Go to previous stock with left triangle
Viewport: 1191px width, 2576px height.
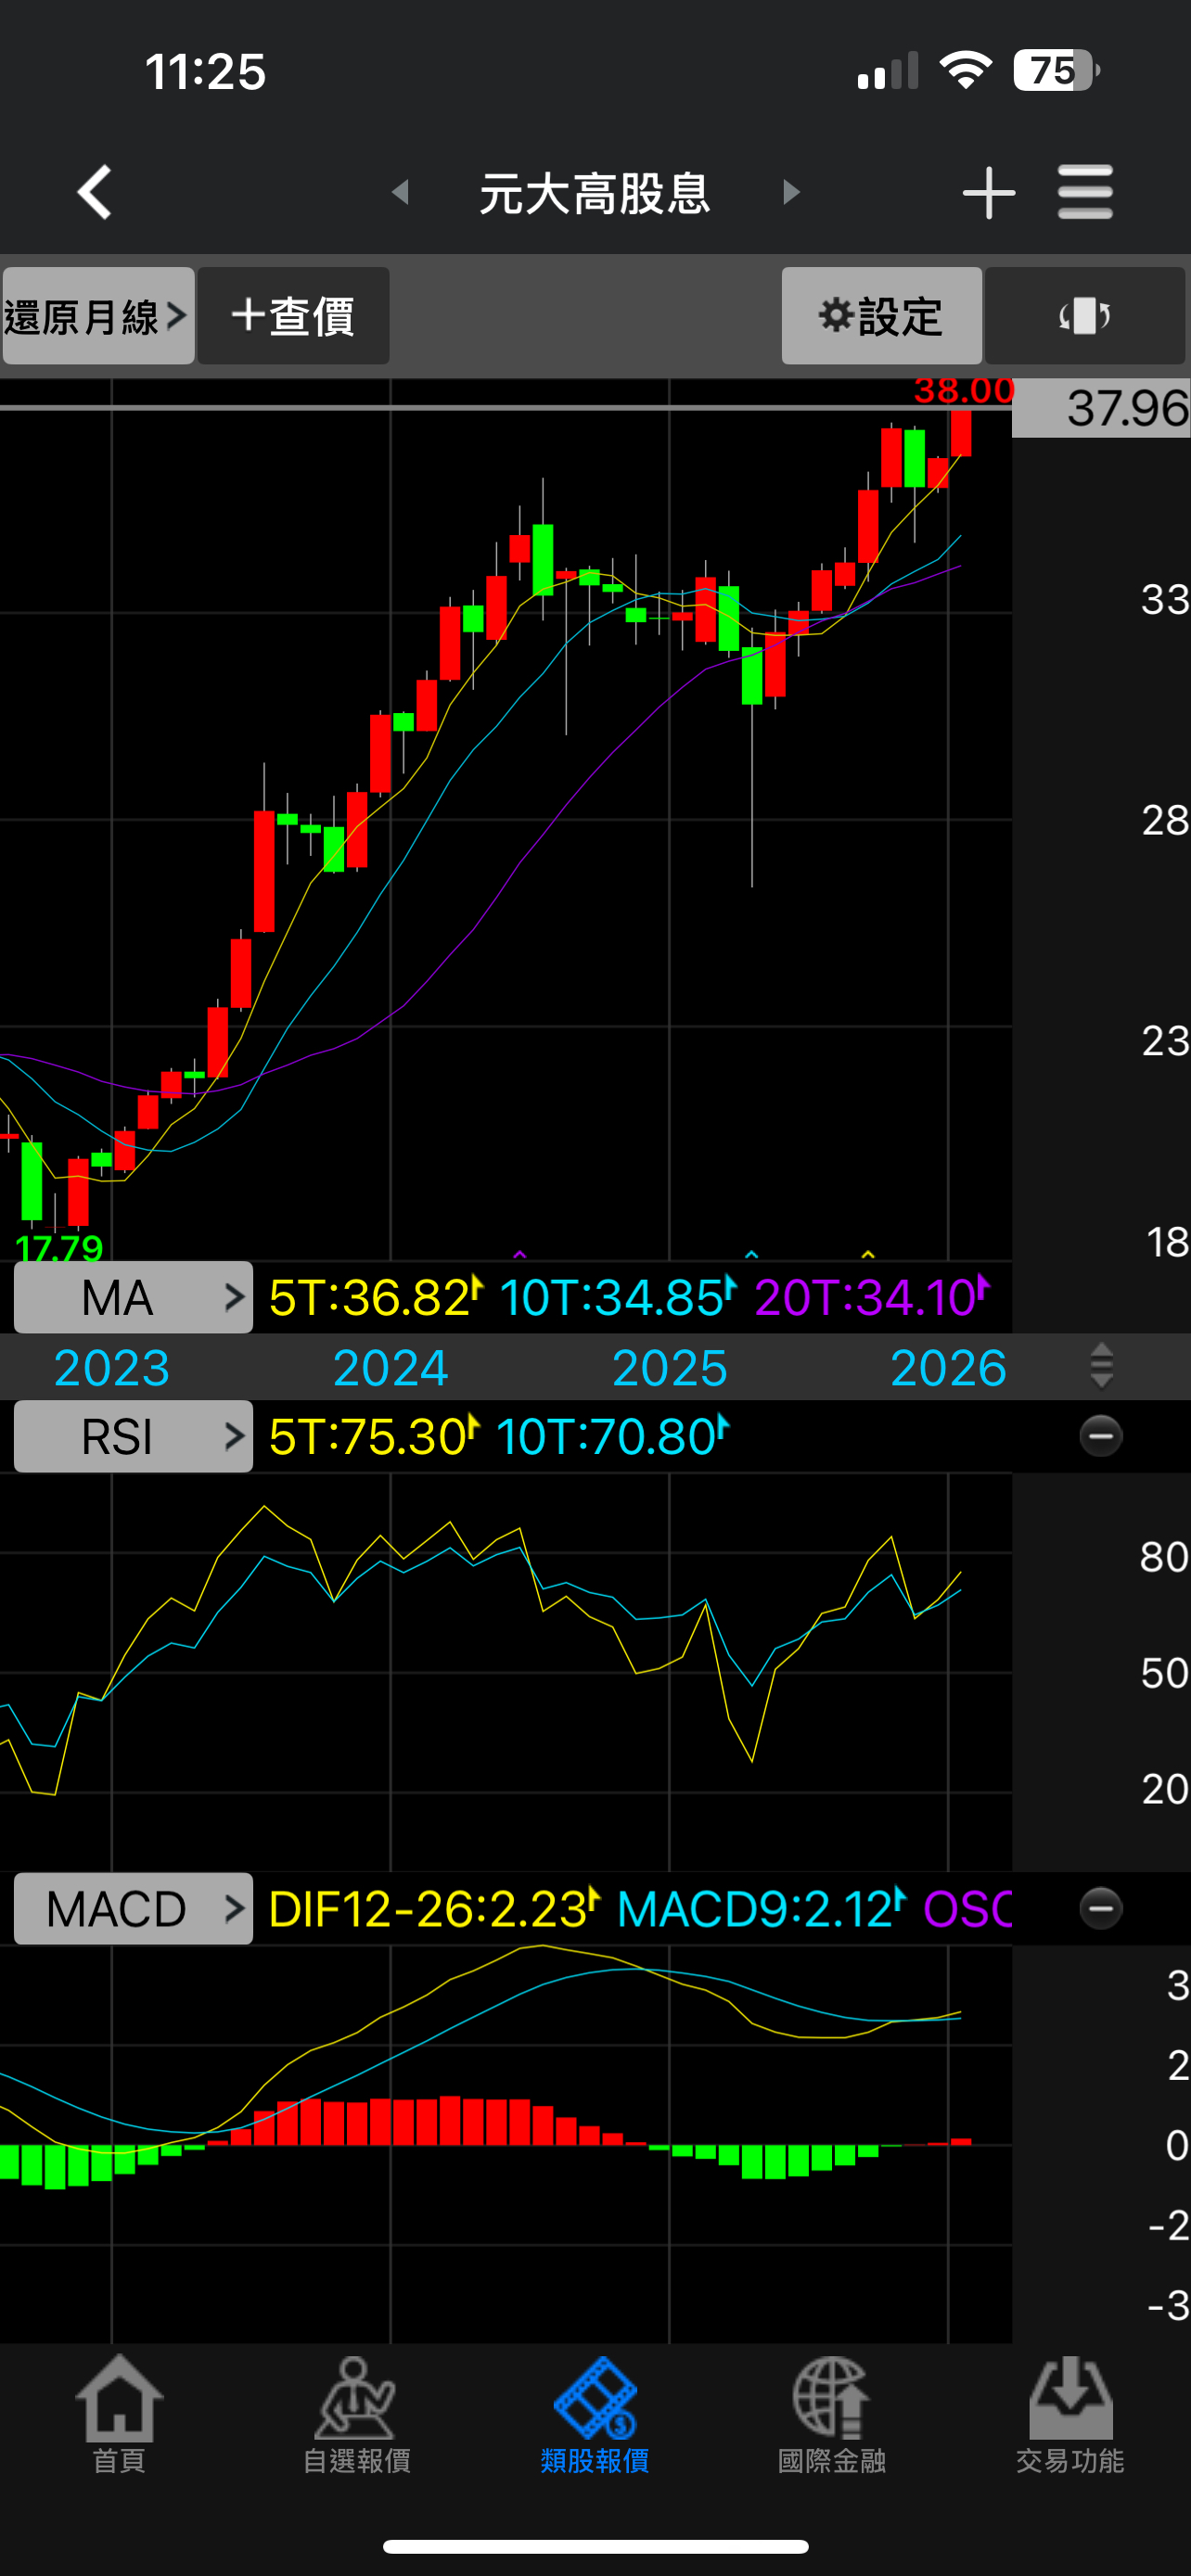401,192
